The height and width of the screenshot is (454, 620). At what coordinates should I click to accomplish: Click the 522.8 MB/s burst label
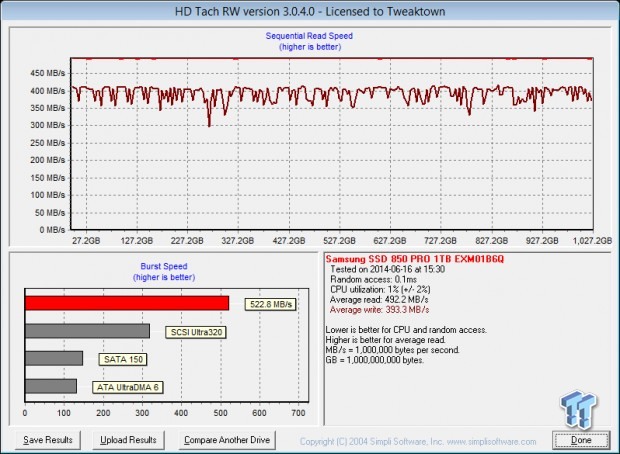pos(270,304)
